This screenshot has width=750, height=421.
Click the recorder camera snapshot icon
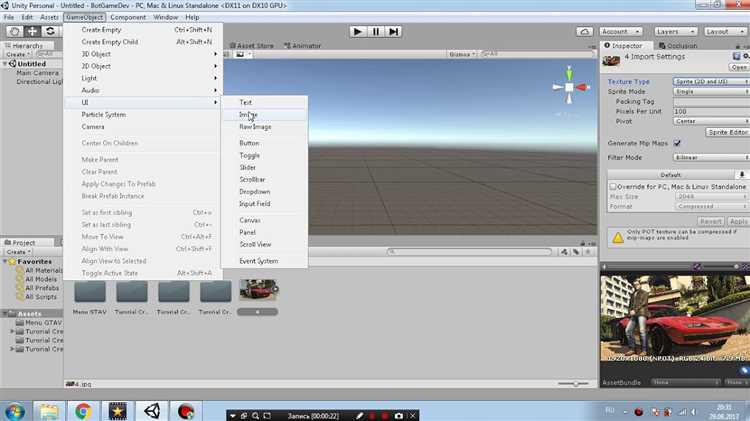tap(398, 416)
